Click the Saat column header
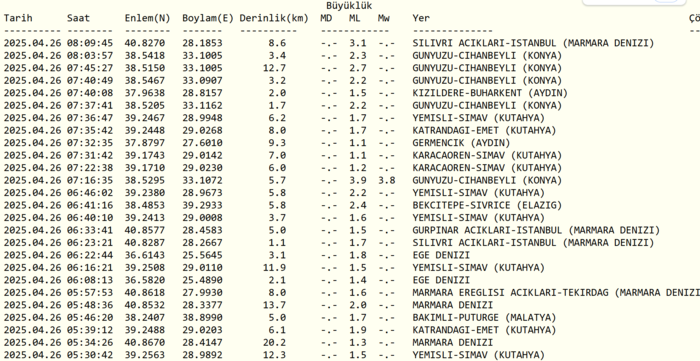 (79, 18)
